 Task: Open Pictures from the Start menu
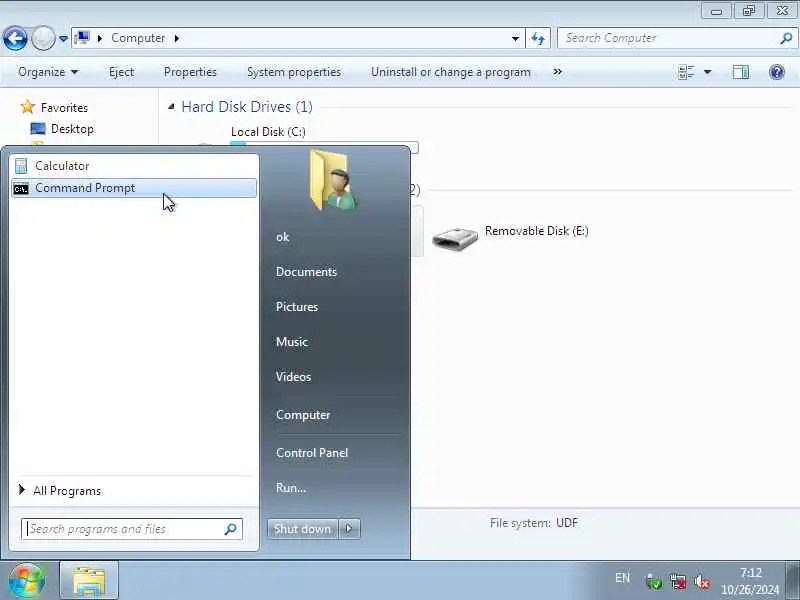[297, 307]
